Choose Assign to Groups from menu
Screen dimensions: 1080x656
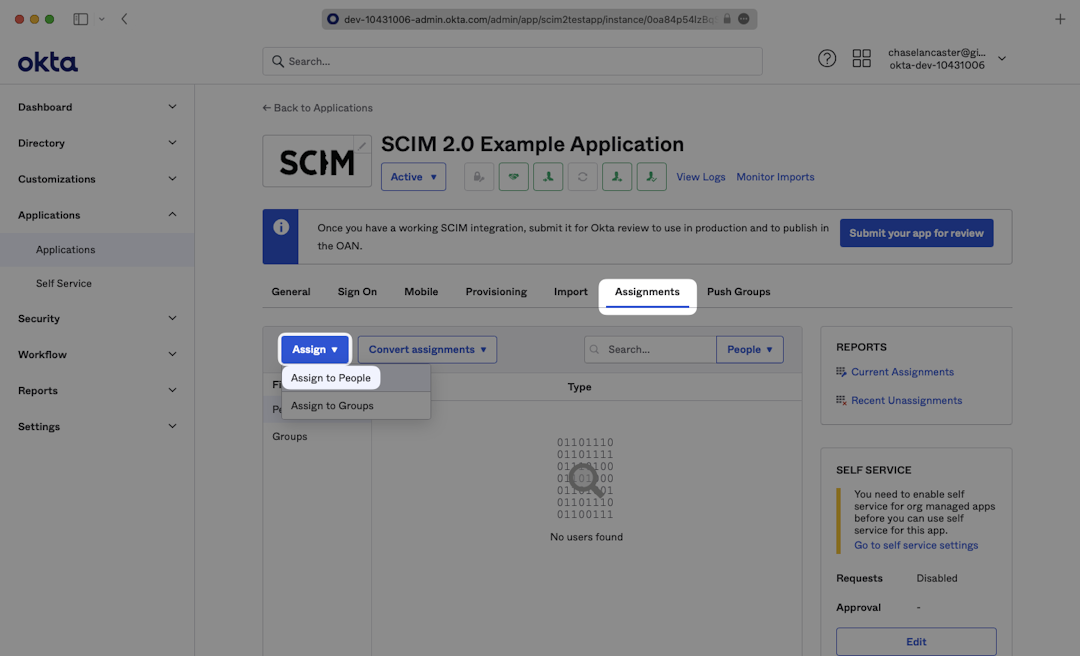[x=332, y=406]
